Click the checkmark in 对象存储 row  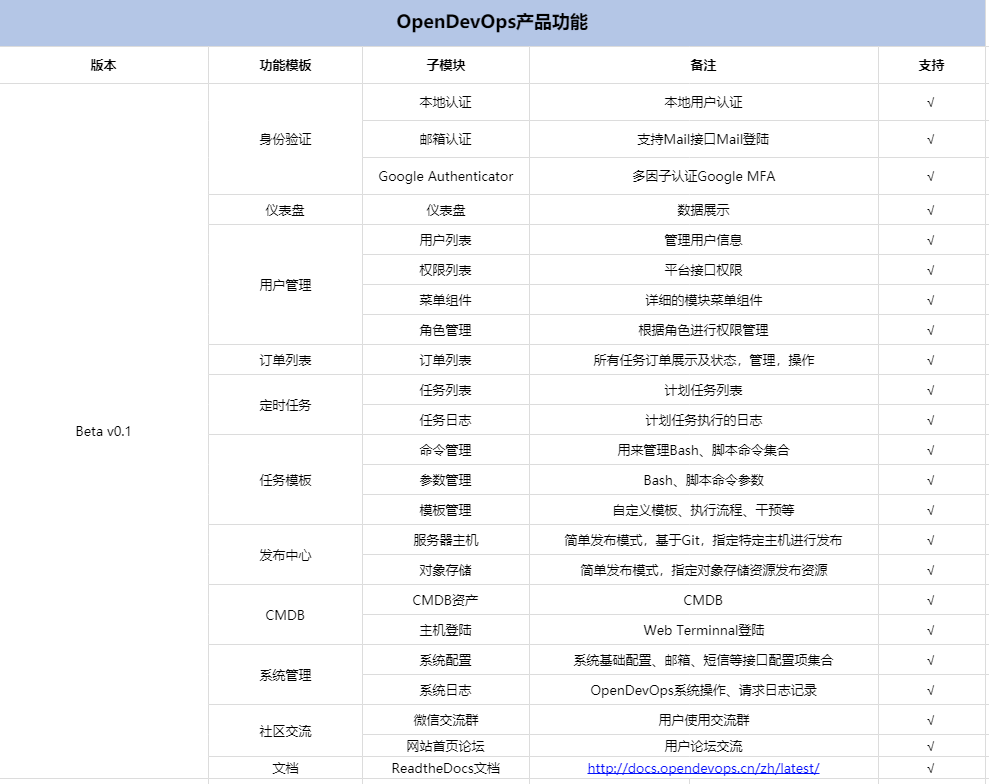(931, 570)
